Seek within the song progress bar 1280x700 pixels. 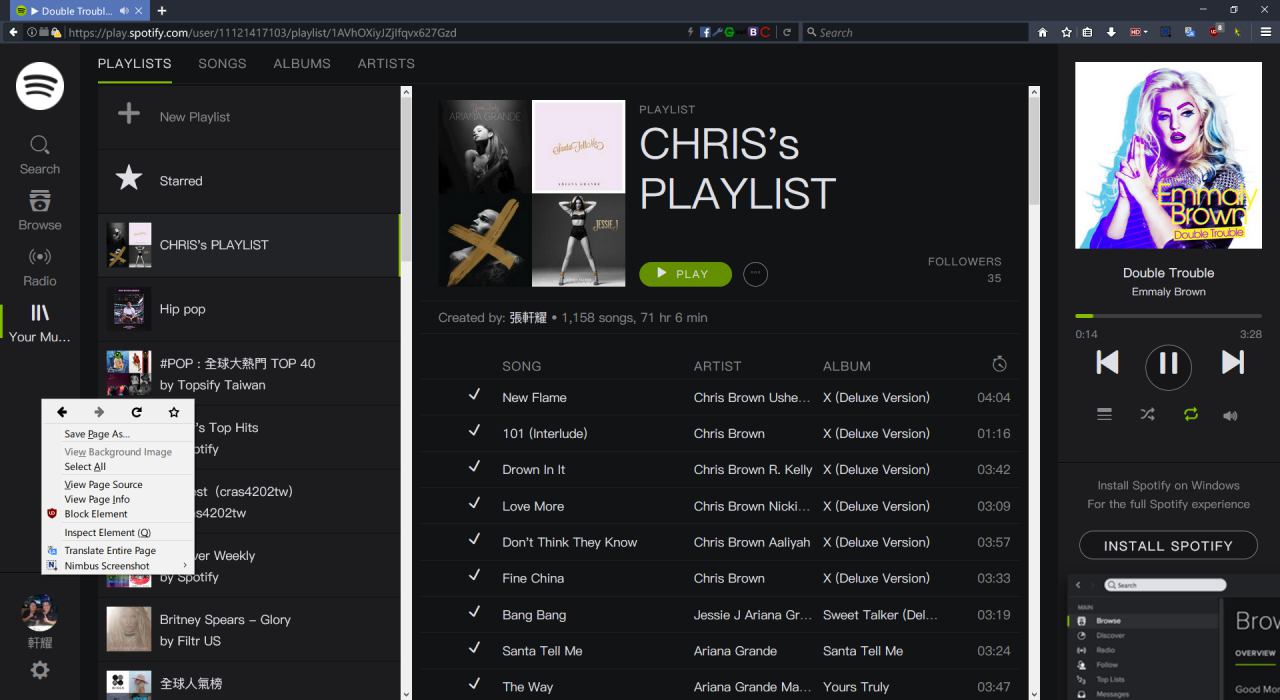pyautogui.click(x=1168, y=316)
